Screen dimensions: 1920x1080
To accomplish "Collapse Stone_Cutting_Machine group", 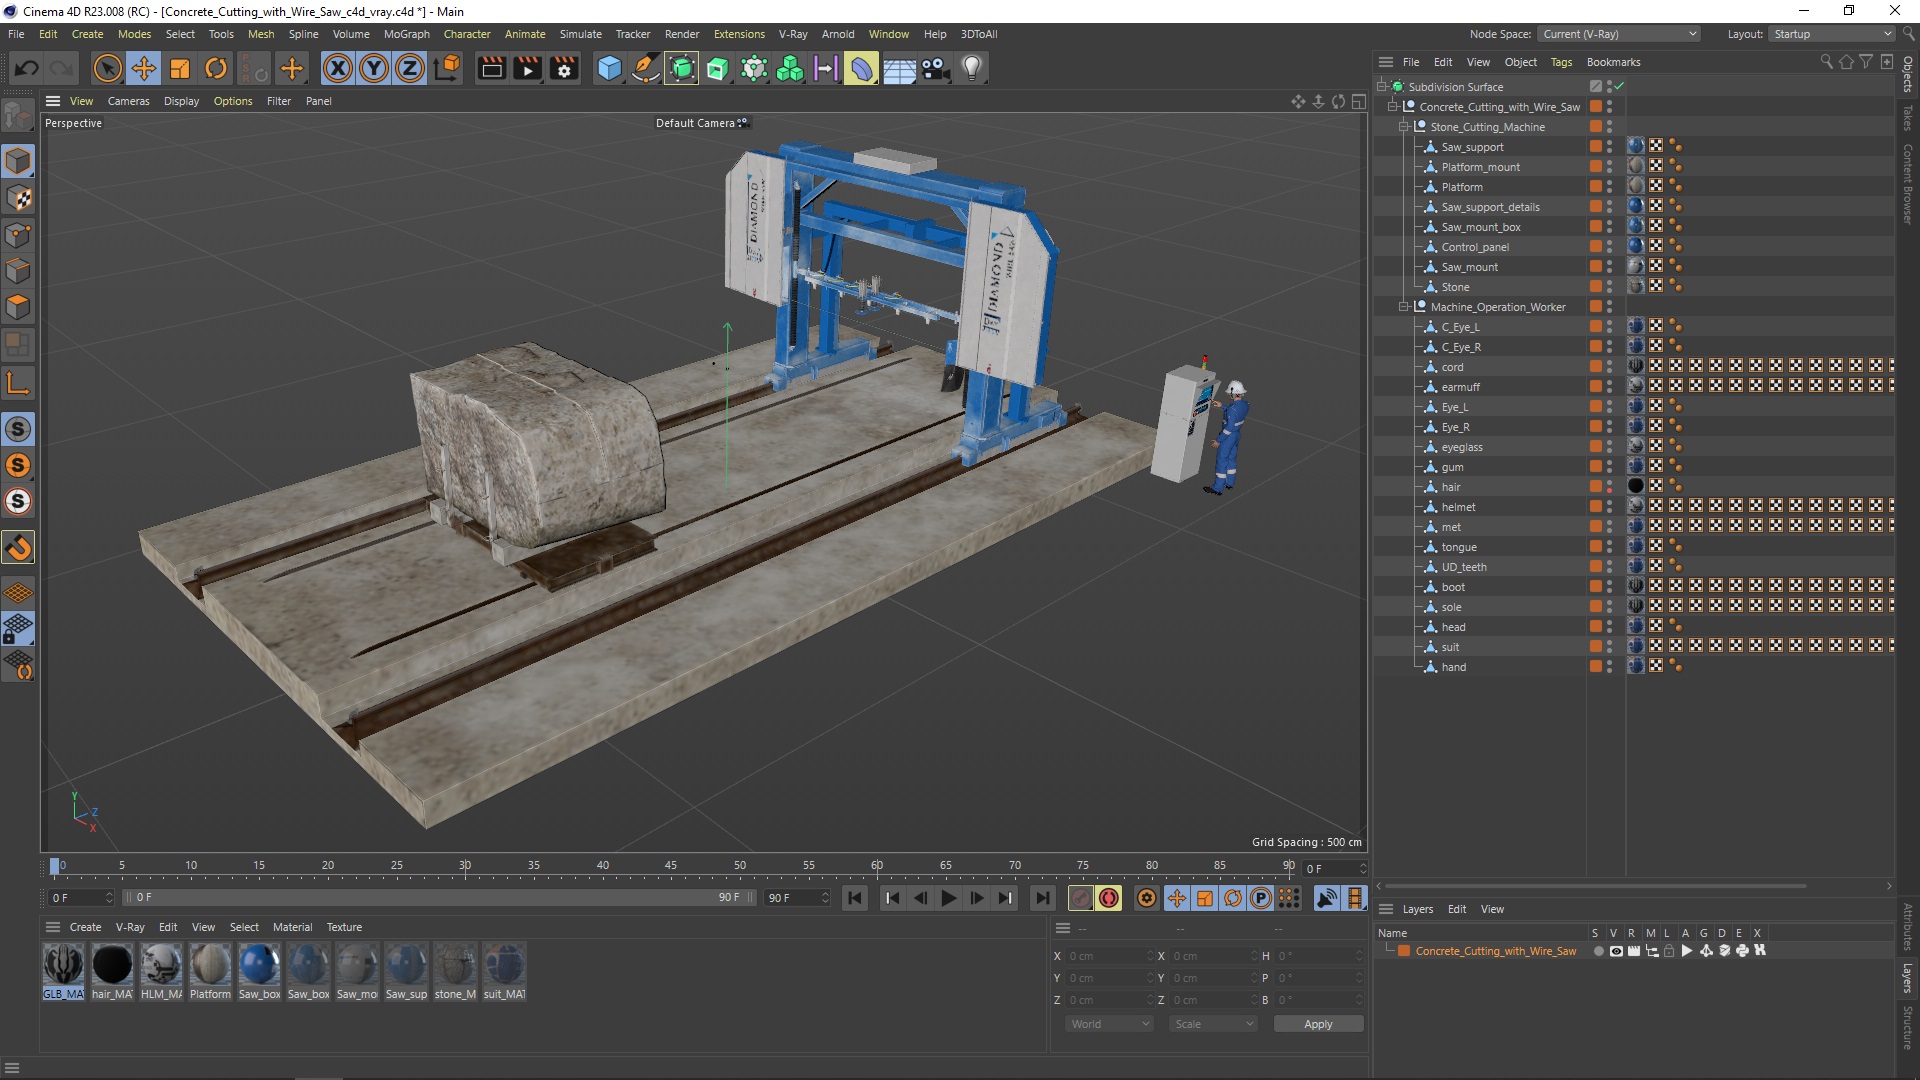I will click(1404, 127).
